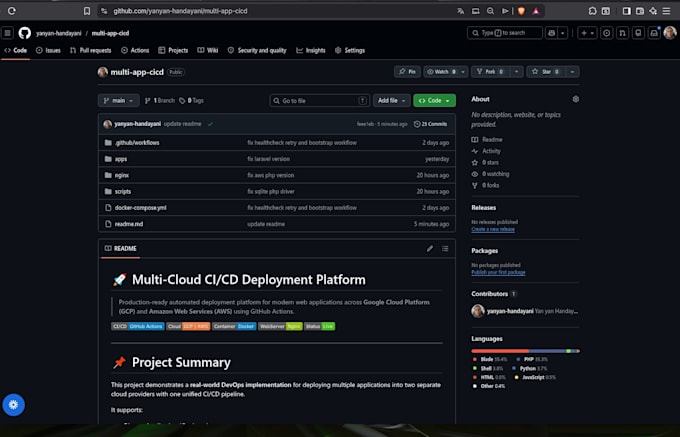Open the Activity link in About
Screen dimensions: 680x437
(x=486, y=151)
